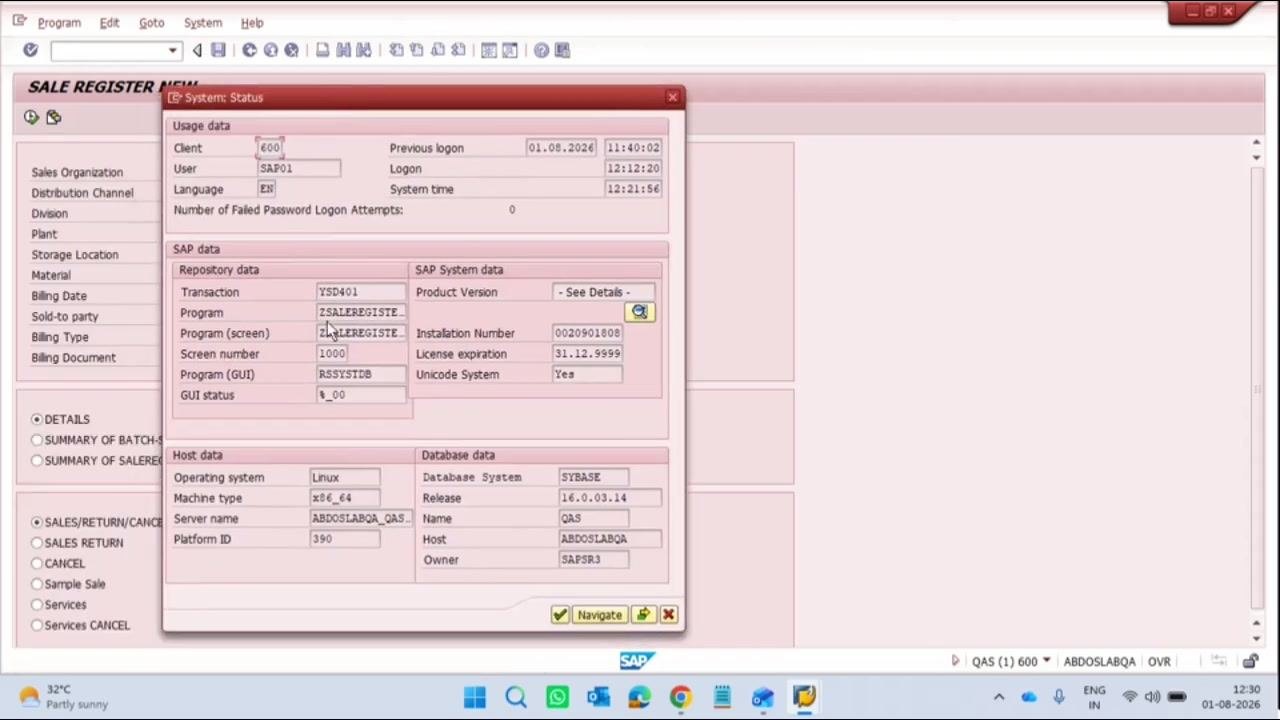Select the Services CANCEL radio button
Screen dimensions: 1280x720
37,625
